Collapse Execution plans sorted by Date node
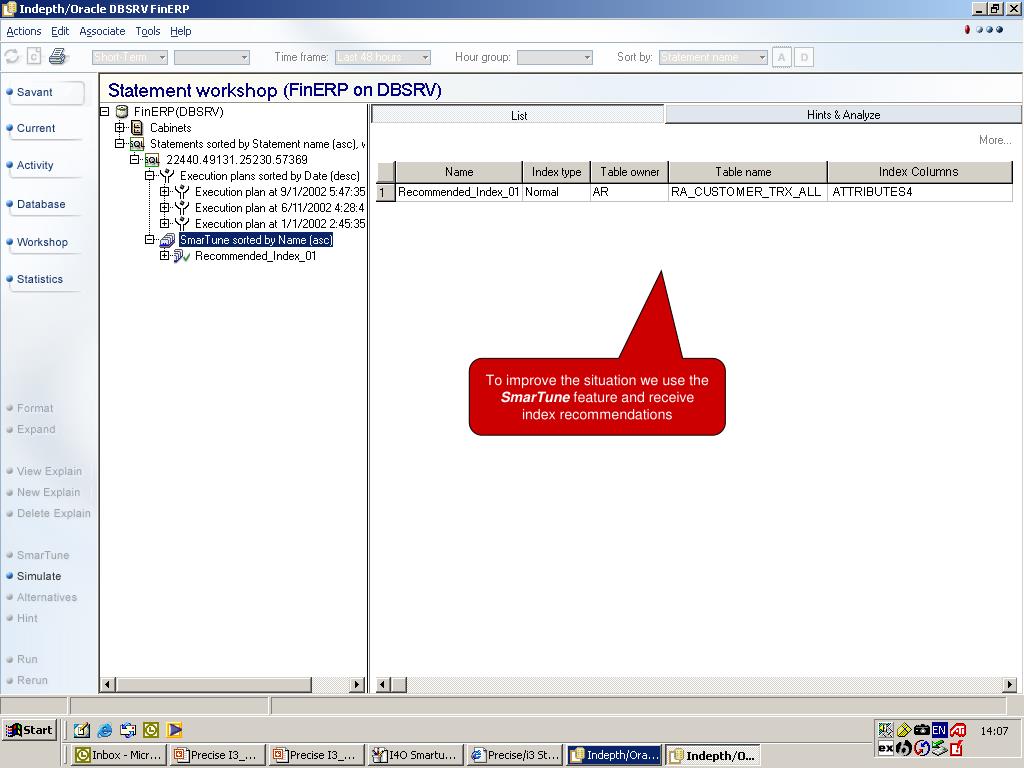Image resolution: width=1024 pixels, height=768 pixels. click(x=150, y=176)
